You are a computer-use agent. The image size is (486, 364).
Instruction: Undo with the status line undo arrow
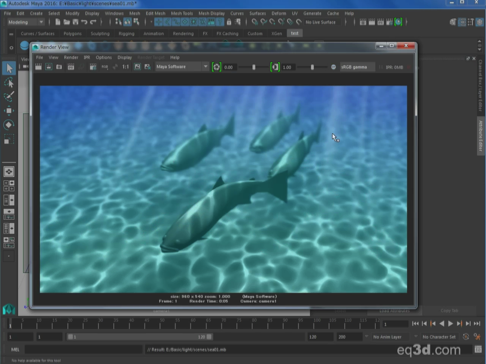[84, 22]
